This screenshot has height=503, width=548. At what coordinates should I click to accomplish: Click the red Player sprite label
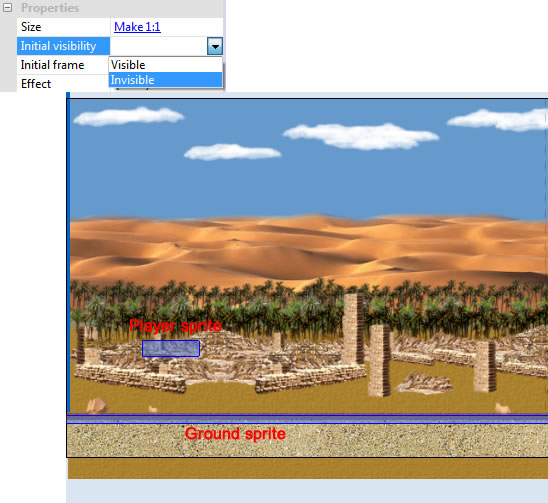pos(175,326)
